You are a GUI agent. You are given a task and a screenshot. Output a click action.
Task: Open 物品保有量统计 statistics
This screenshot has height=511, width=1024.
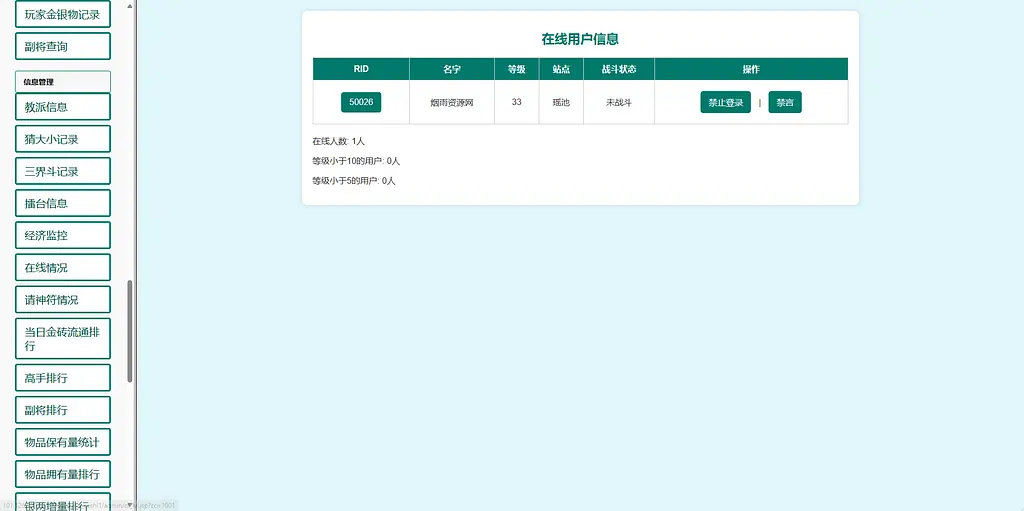pos(63,442)
